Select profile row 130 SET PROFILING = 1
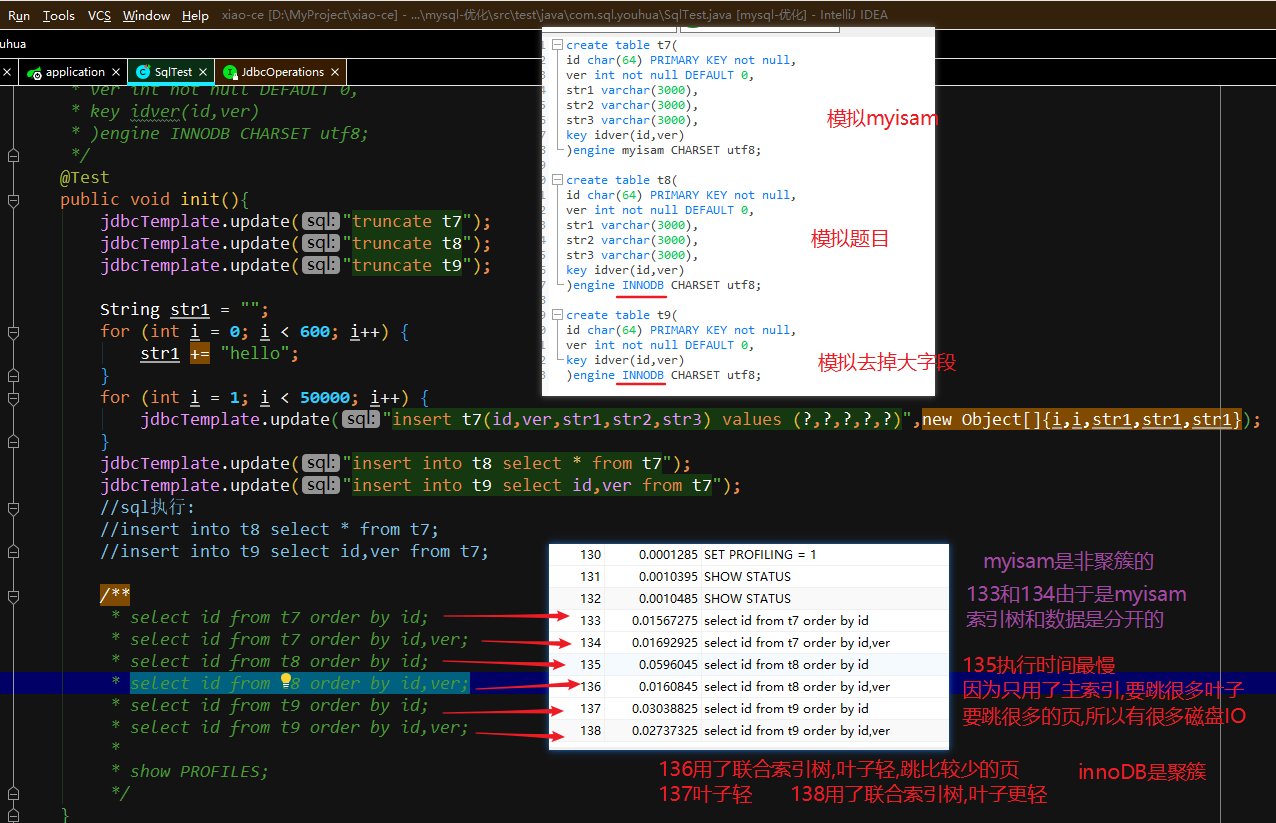The image size is (1276, 823). click(x=749, y=554)
